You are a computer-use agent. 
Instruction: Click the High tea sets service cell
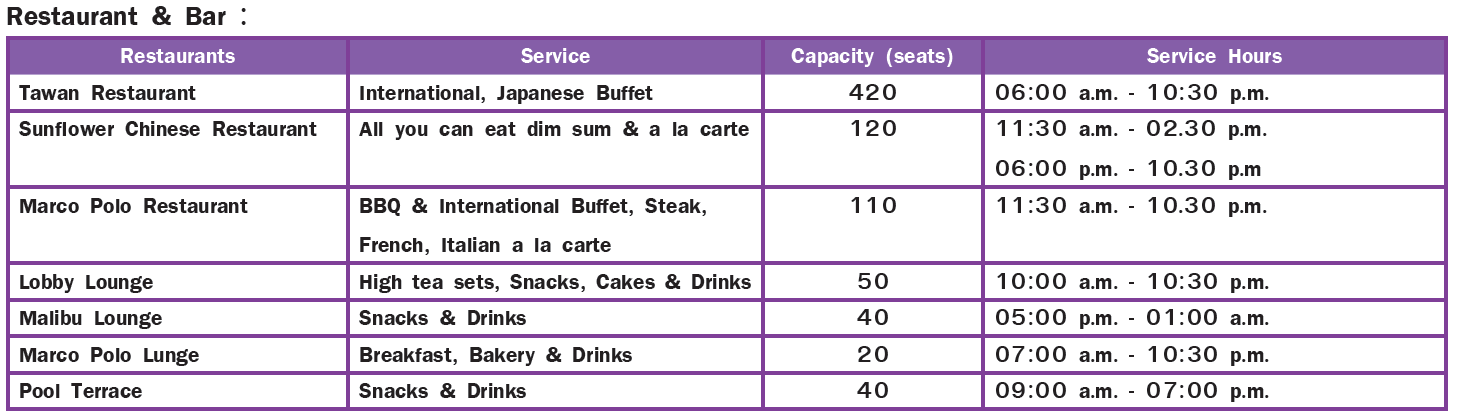555,282
